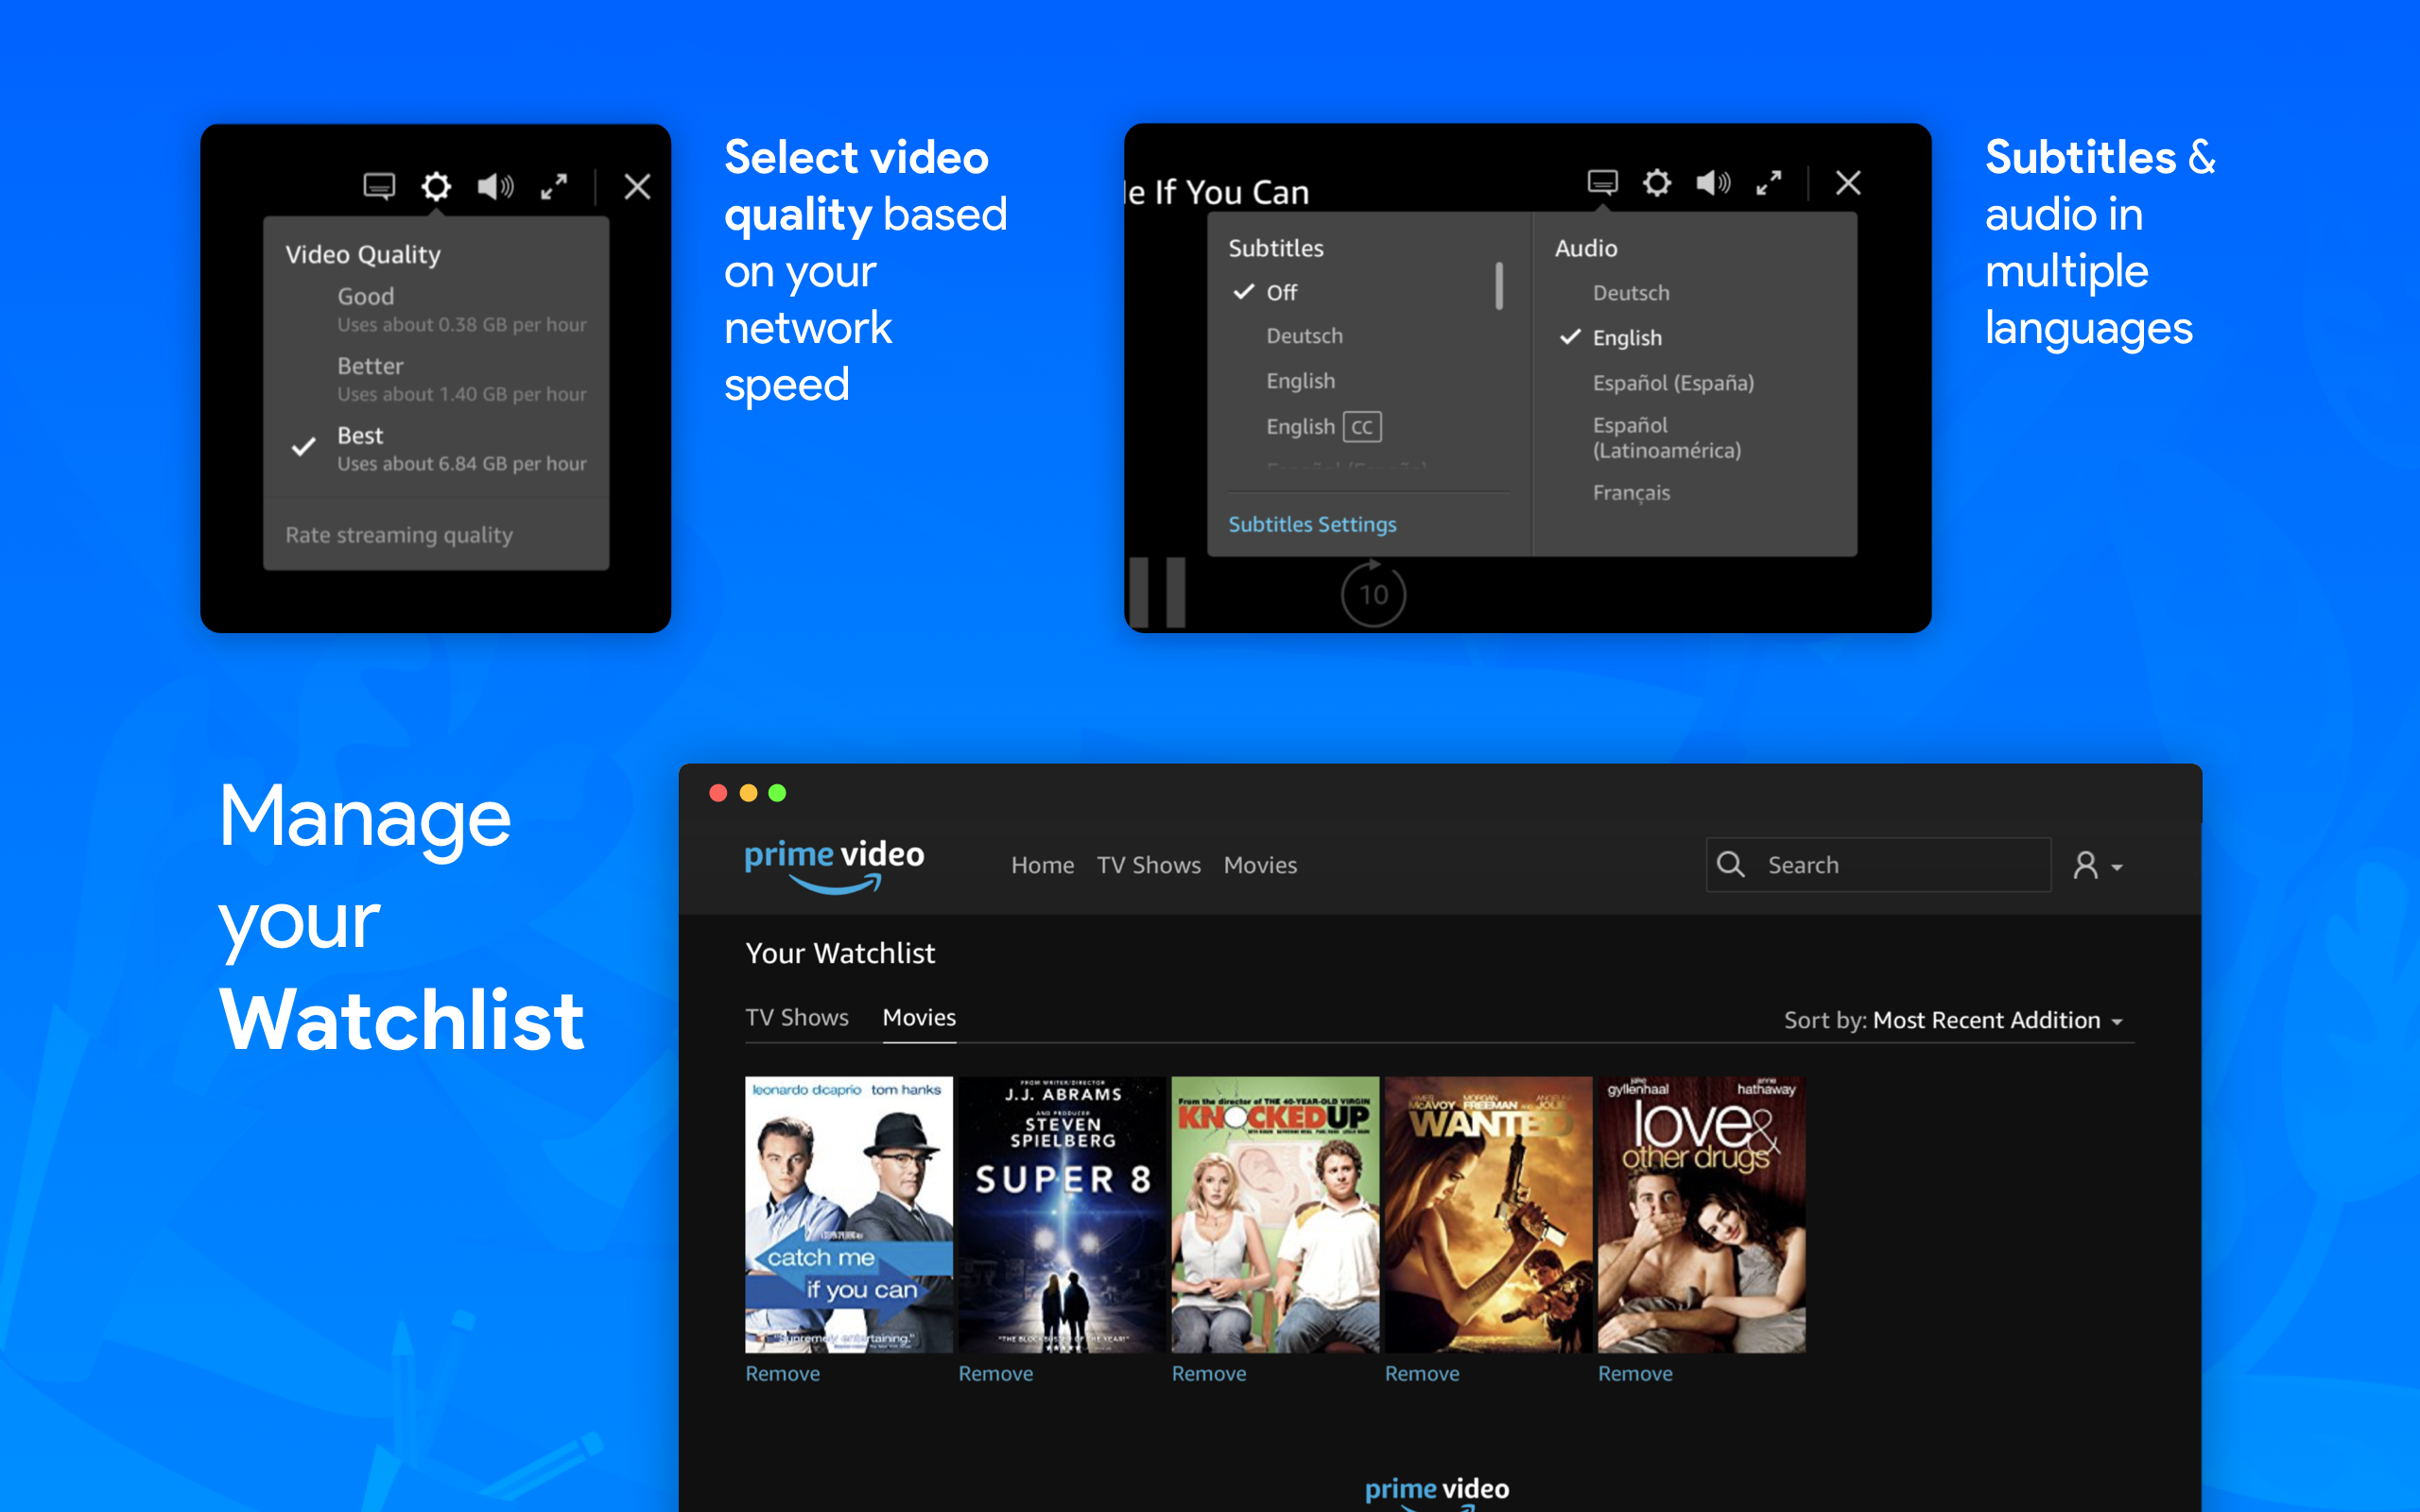The height and width of the screenshot is (1512, 2420).
Task: Click the footer prime video logo
Action: coord(1437,1492)
